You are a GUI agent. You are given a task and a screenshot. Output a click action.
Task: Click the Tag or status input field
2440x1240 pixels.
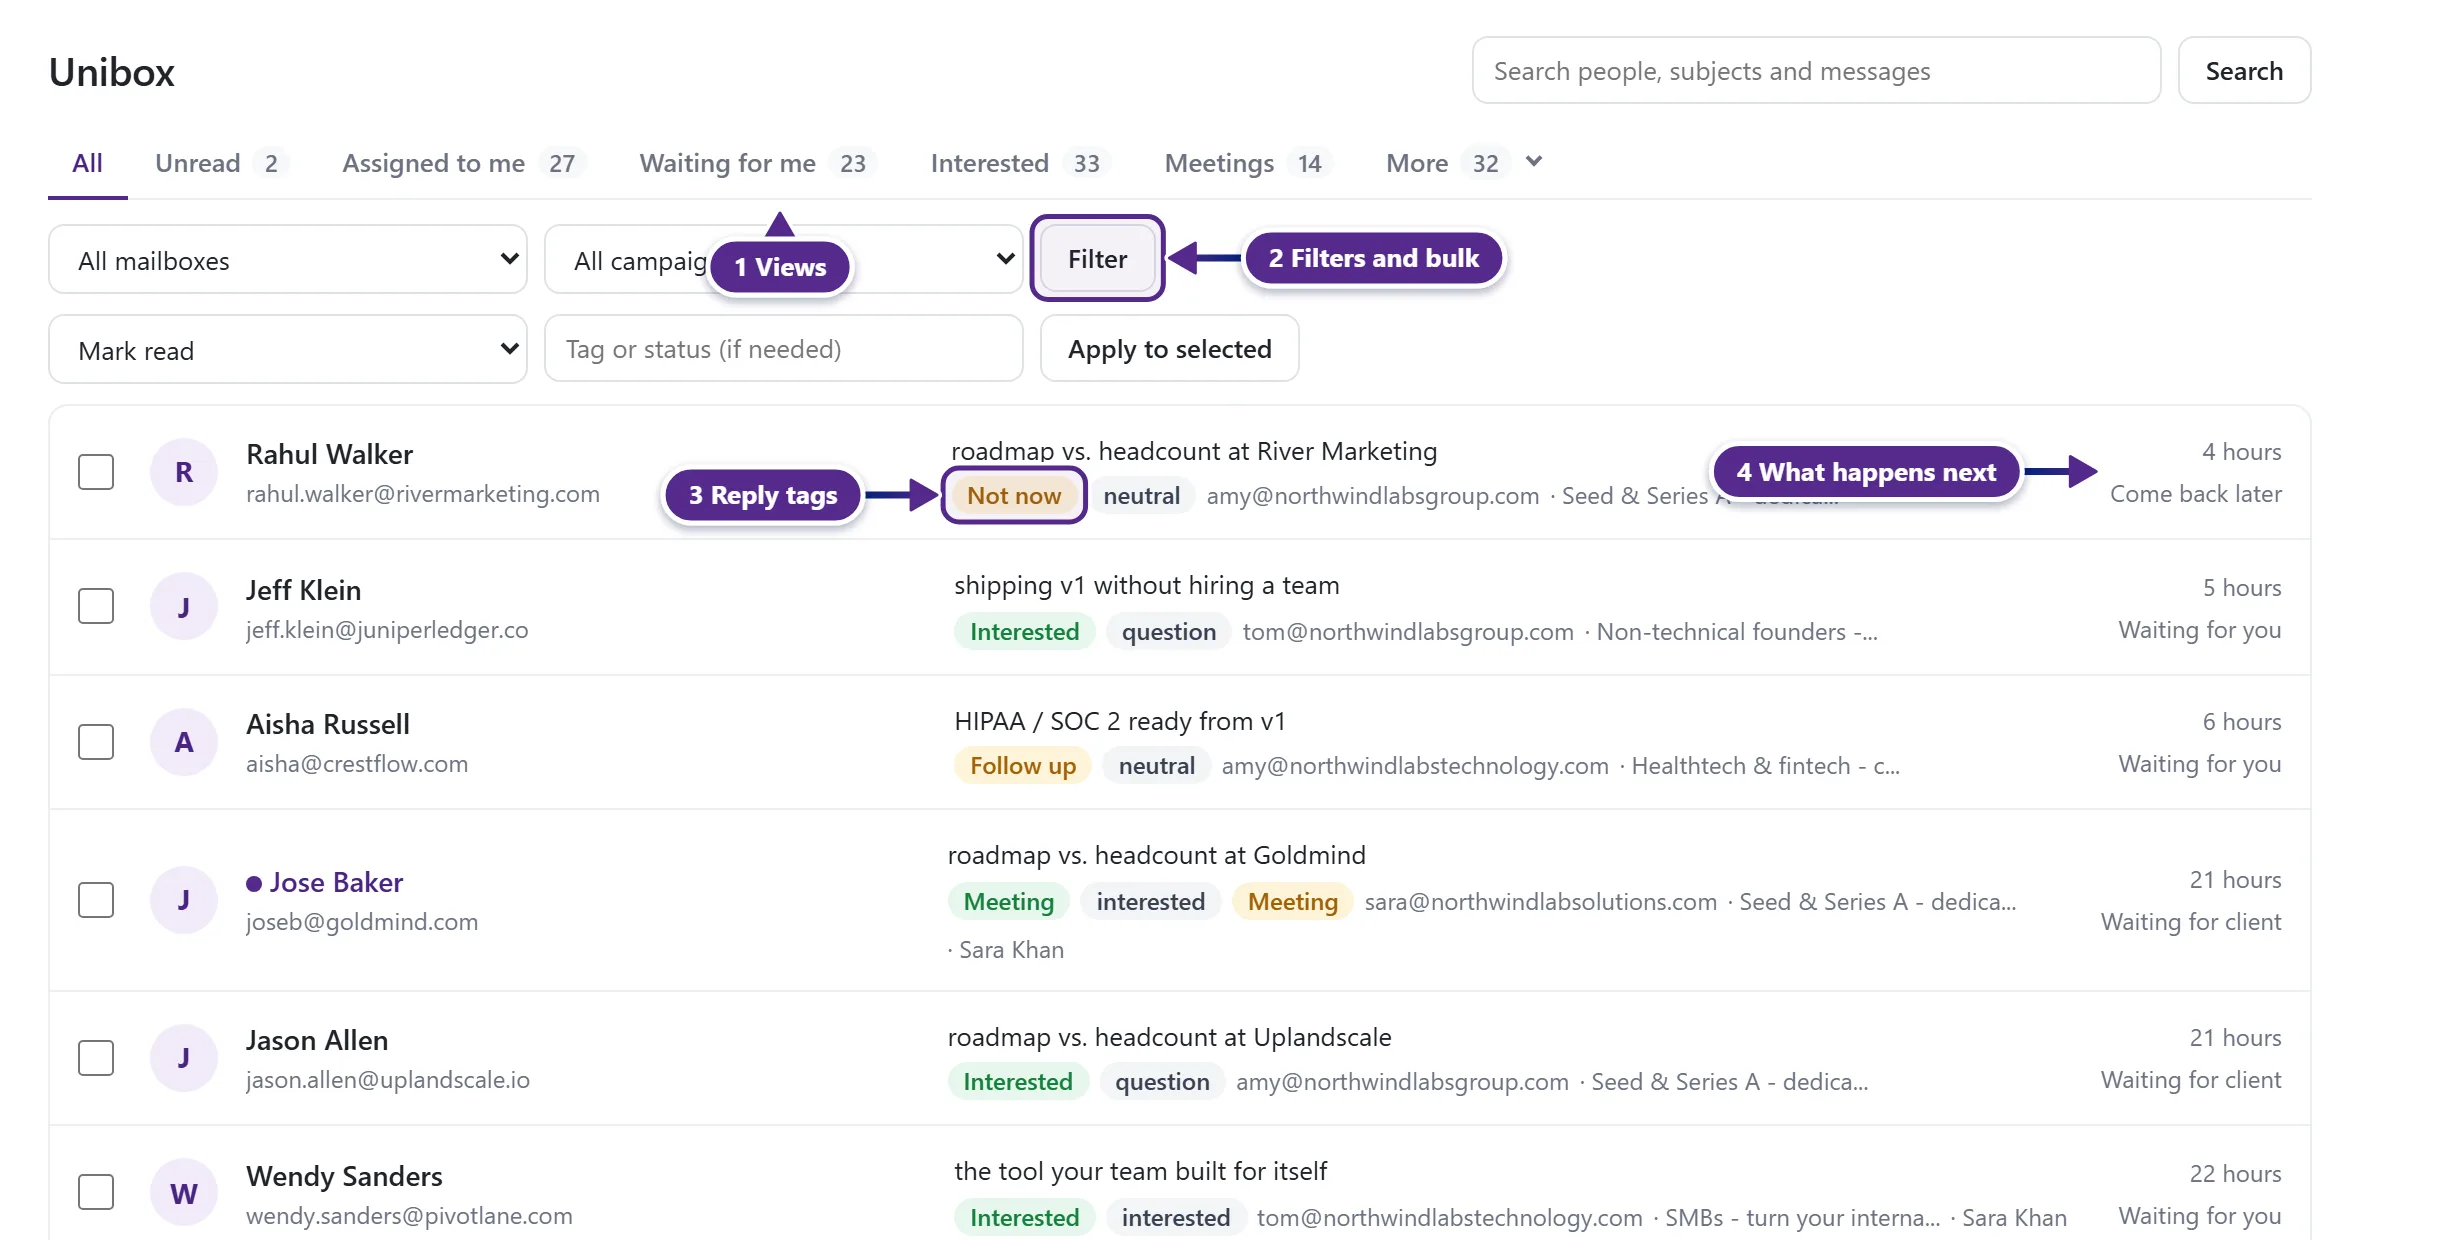coord(784,349)
